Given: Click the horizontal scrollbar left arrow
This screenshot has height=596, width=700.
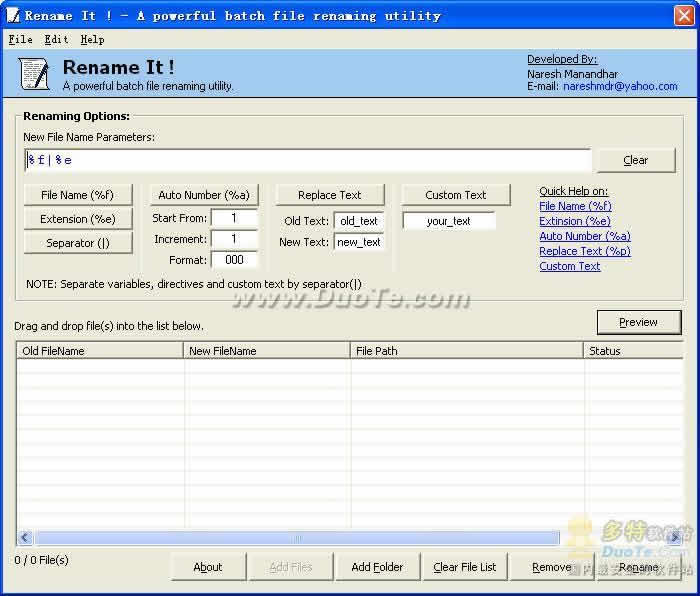Looking at the screenshot, I should [x=25, y=538].
